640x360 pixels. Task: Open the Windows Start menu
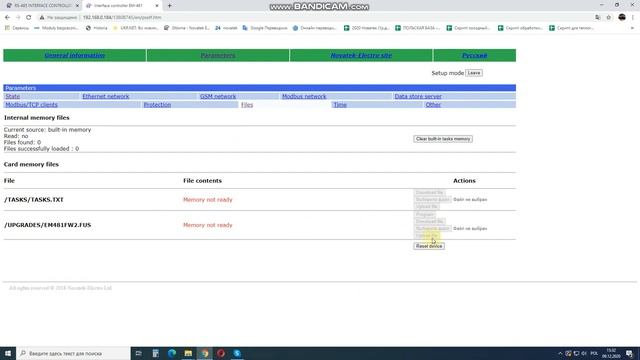coord(8,353)
